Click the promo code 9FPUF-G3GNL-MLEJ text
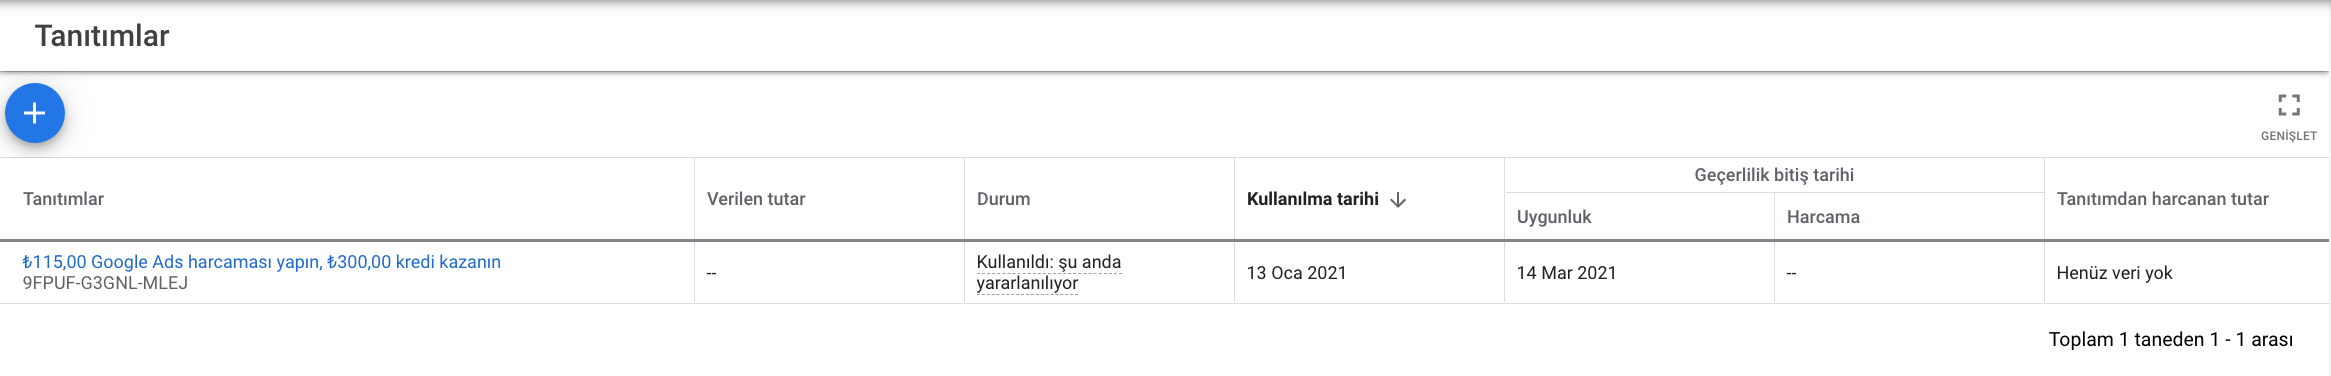The height and width of the screenshot is (376, 2331). tap(105, 283)
